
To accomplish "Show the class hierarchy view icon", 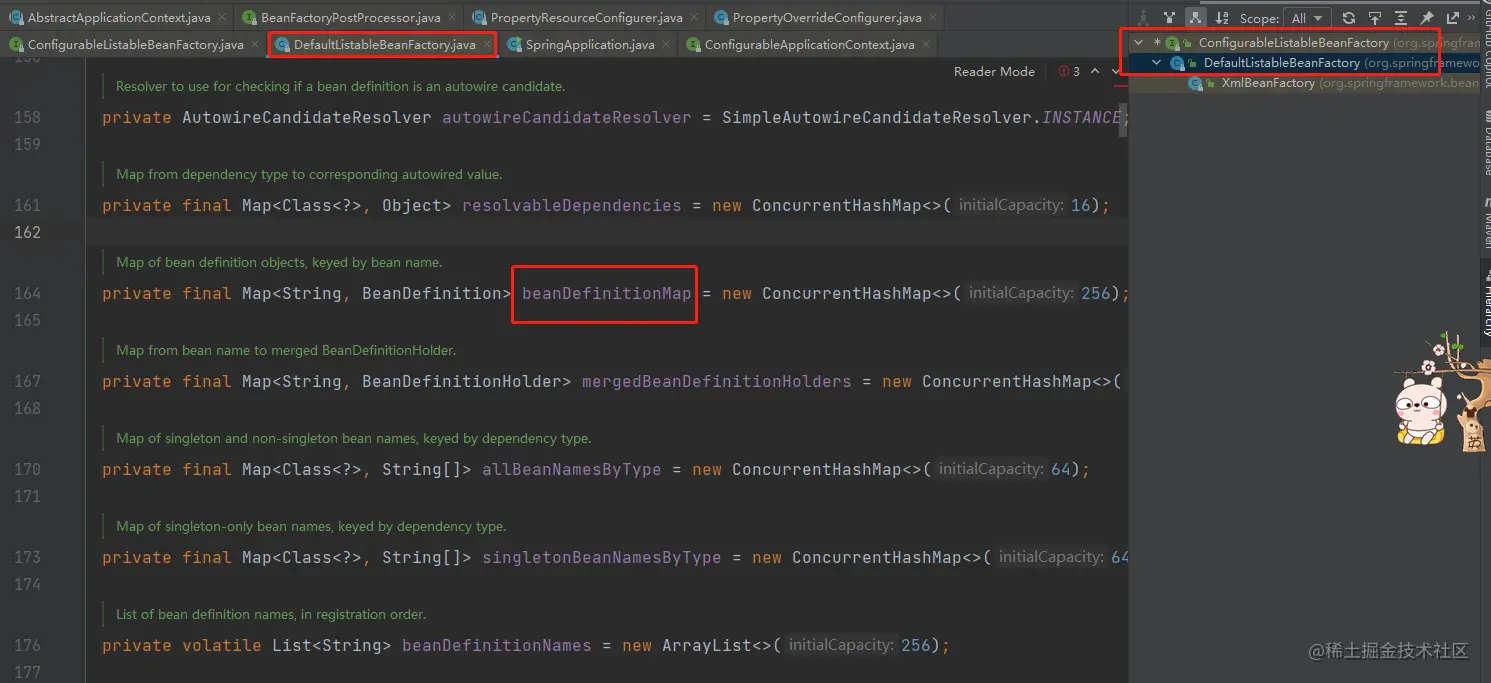I will [x=1143, y=18].
